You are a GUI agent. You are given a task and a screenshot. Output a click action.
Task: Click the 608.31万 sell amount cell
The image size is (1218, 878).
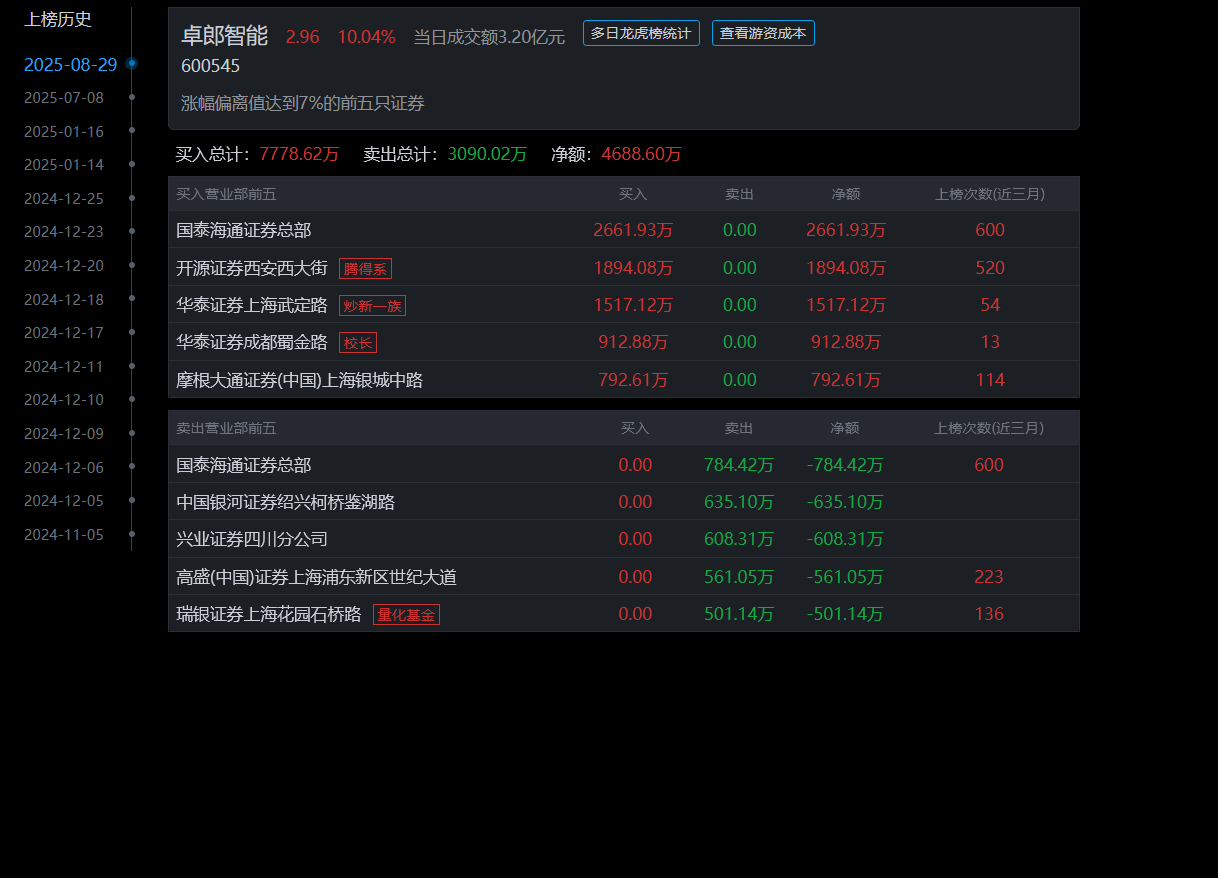click(x=739, y=539)
